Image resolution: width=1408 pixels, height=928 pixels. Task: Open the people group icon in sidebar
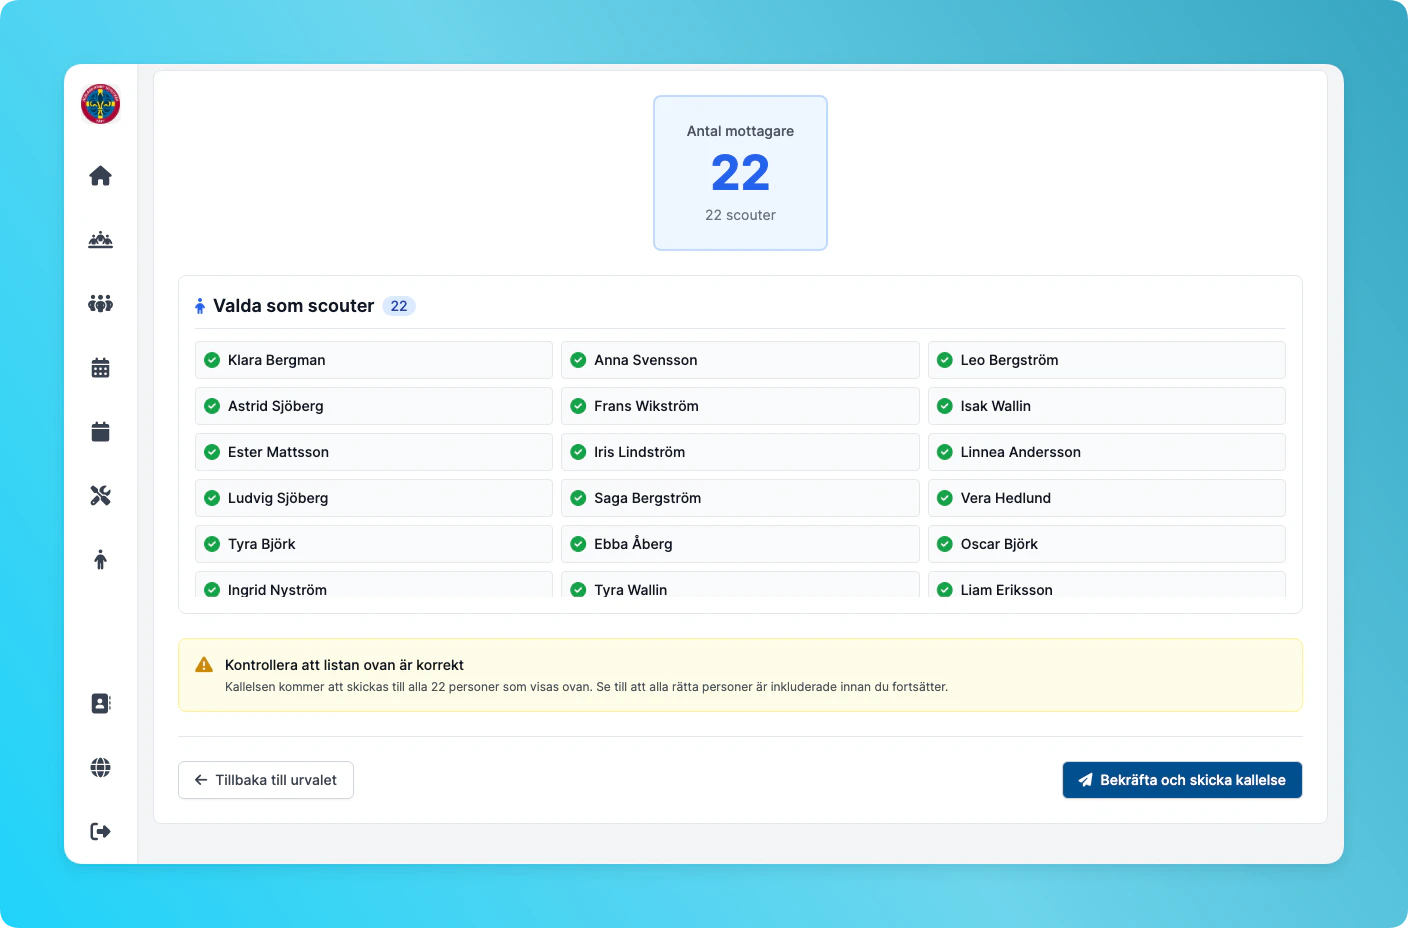pos(100,303)
